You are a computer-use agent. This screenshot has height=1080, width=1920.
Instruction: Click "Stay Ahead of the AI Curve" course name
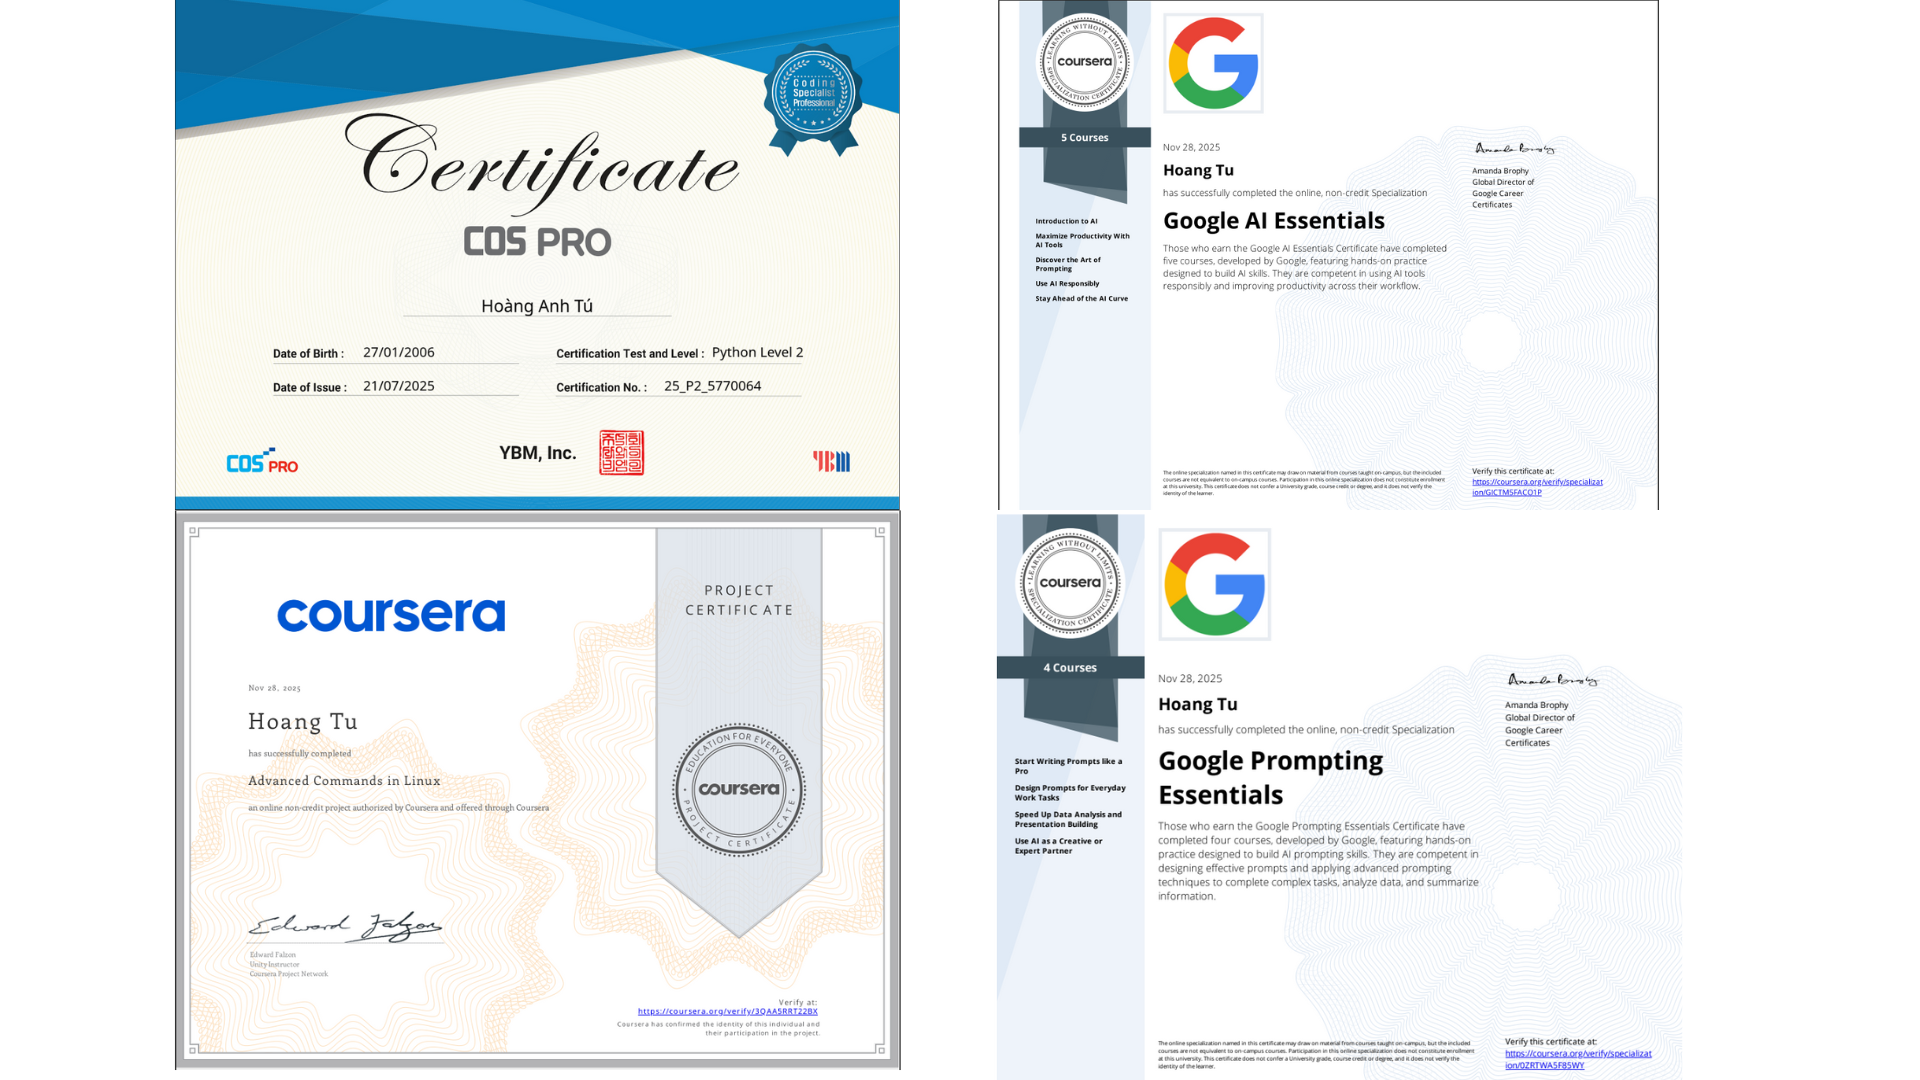pos(1081,299)
